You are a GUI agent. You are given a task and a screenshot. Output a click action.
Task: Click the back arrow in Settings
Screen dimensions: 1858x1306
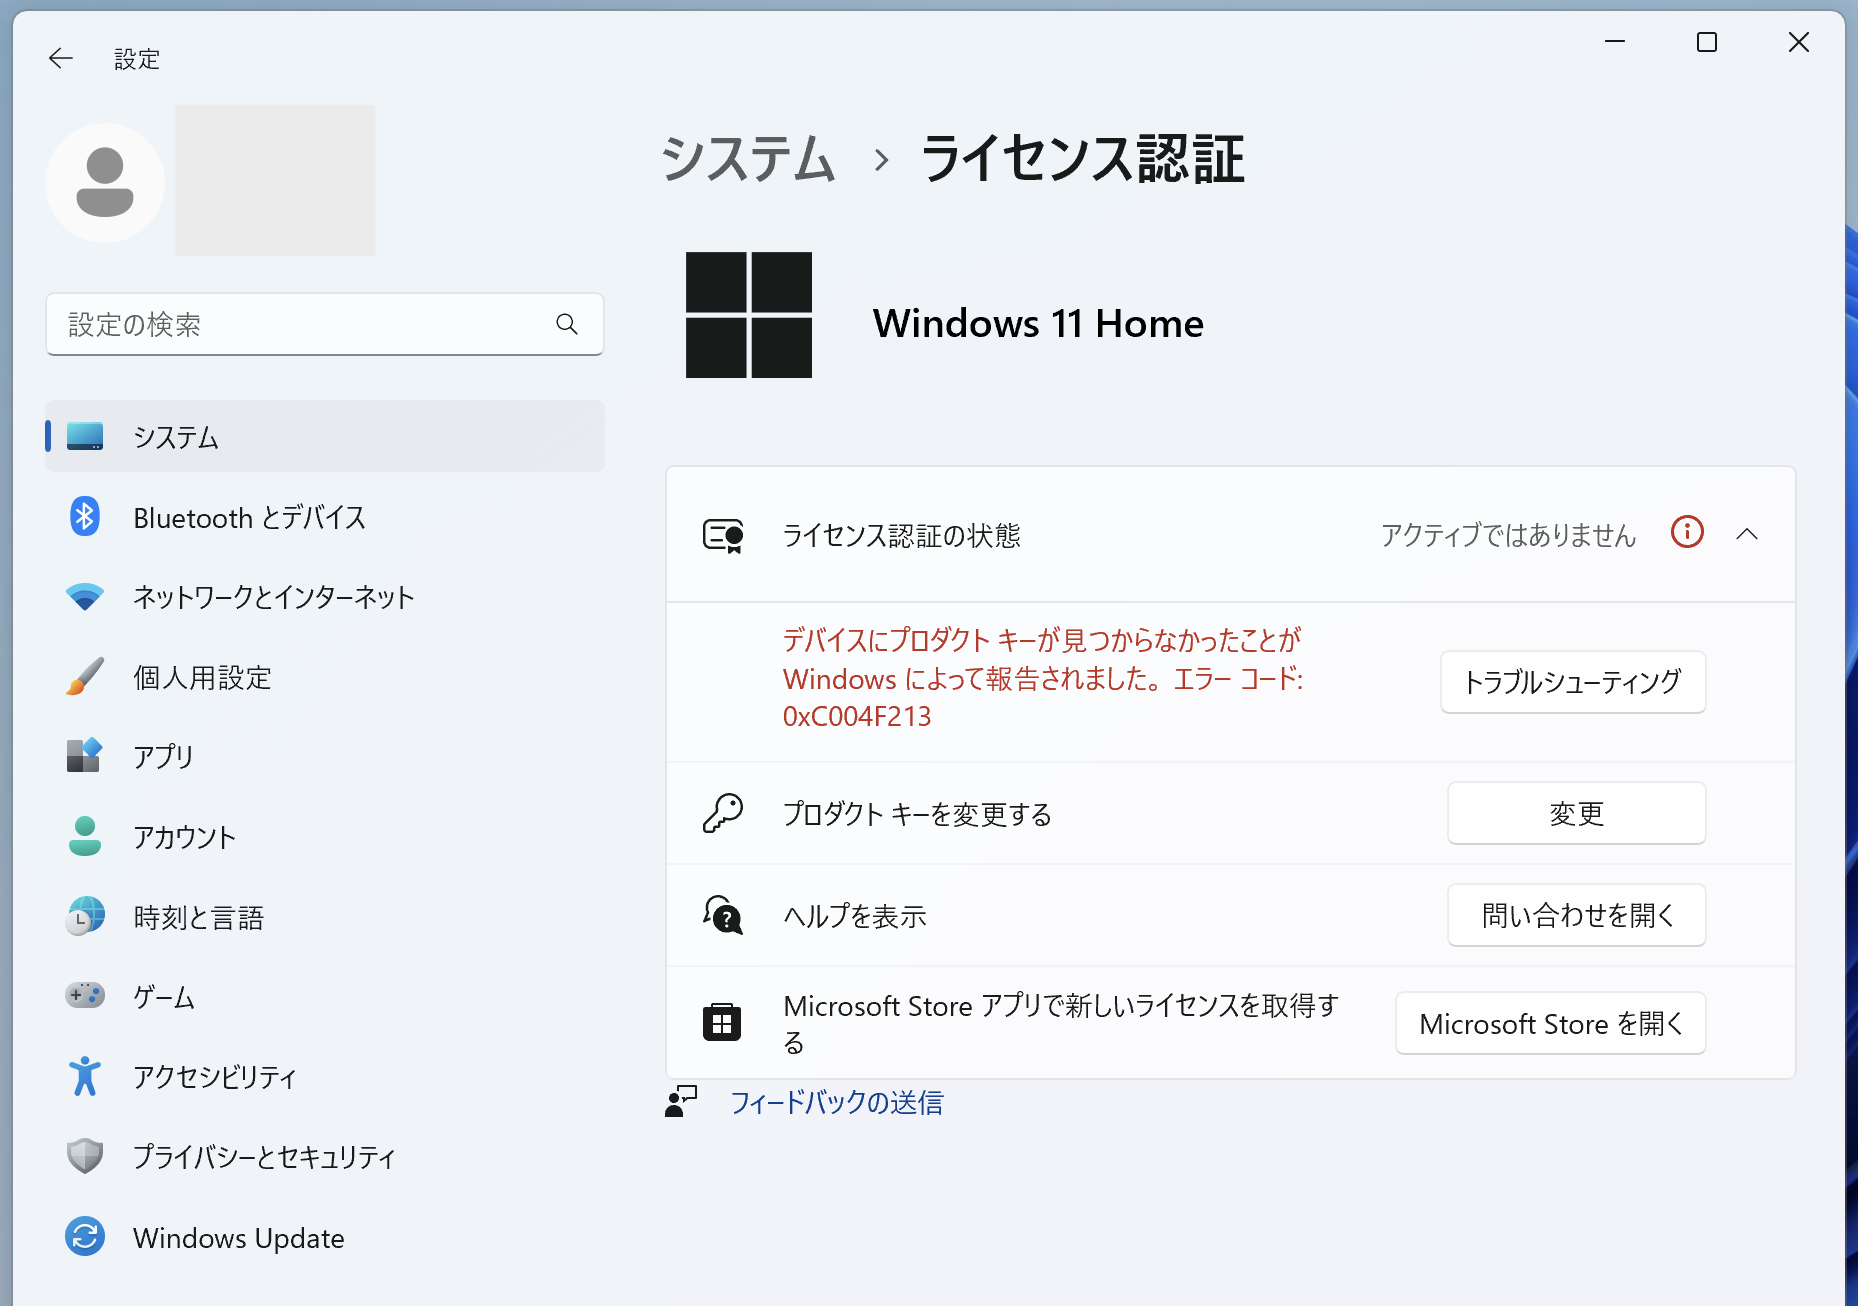click(x=61, y=59)
